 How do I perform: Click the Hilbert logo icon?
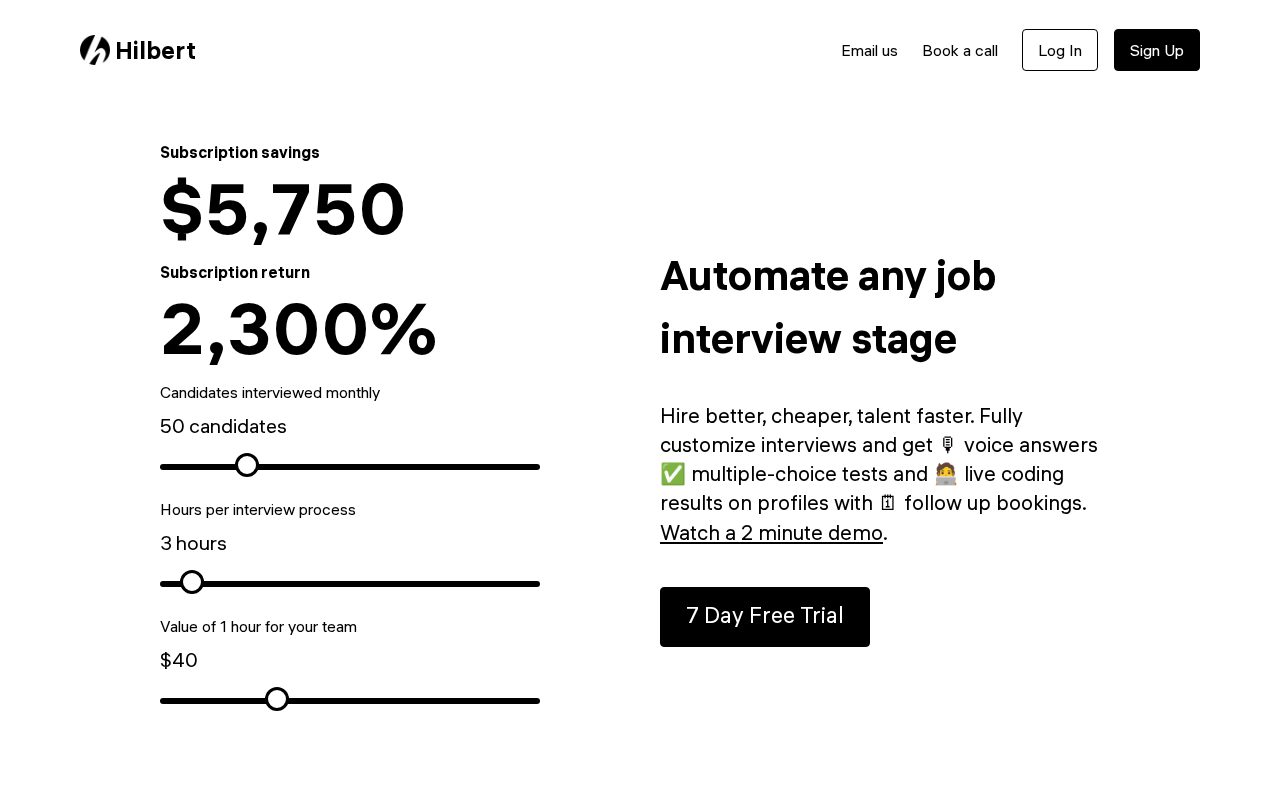click(95, 50)
